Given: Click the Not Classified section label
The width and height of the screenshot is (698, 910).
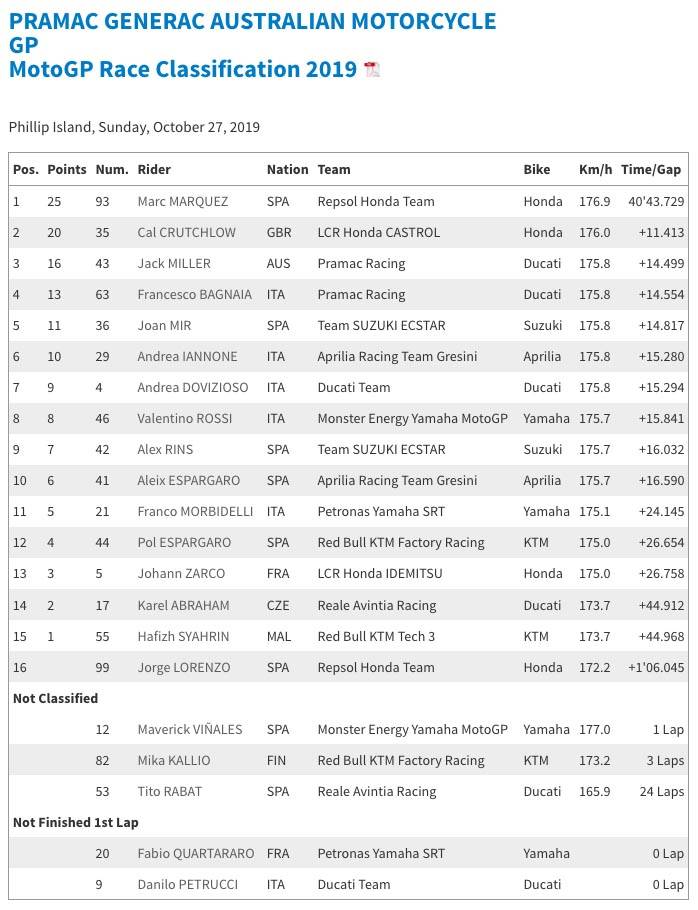Looking at the screenshot, I should (55, 698).
